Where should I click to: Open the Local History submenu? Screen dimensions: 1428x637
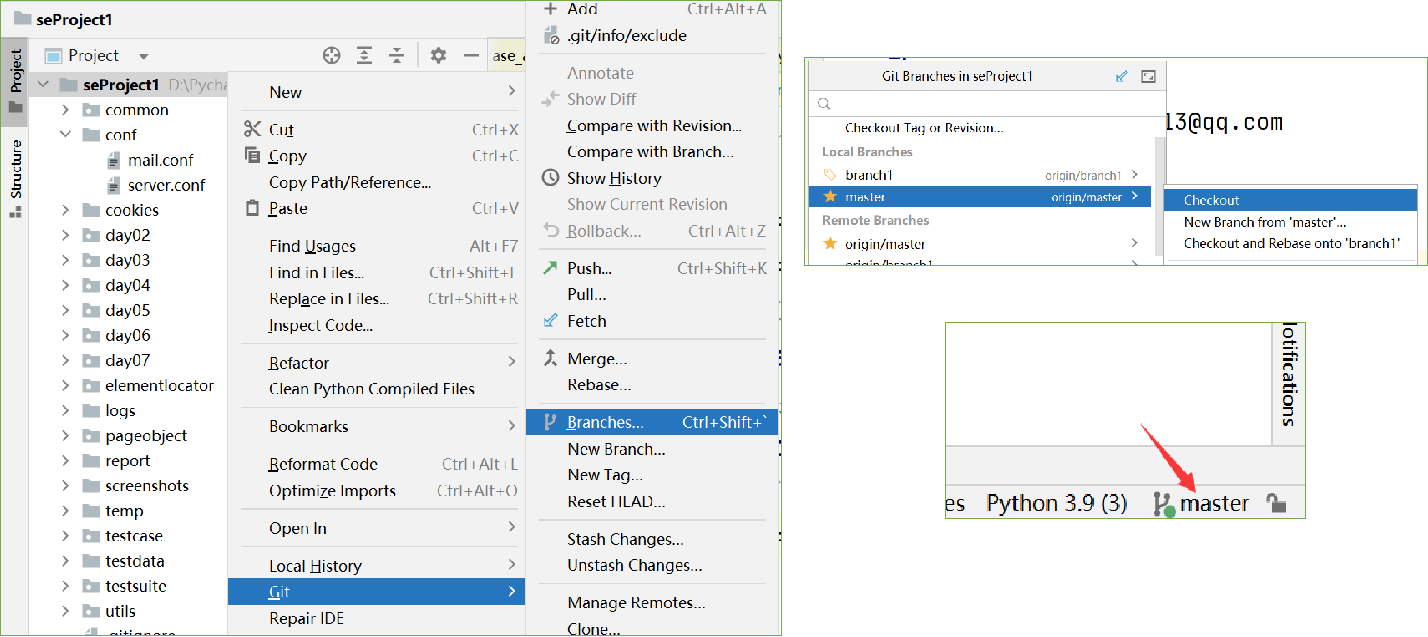coord(376,566)
